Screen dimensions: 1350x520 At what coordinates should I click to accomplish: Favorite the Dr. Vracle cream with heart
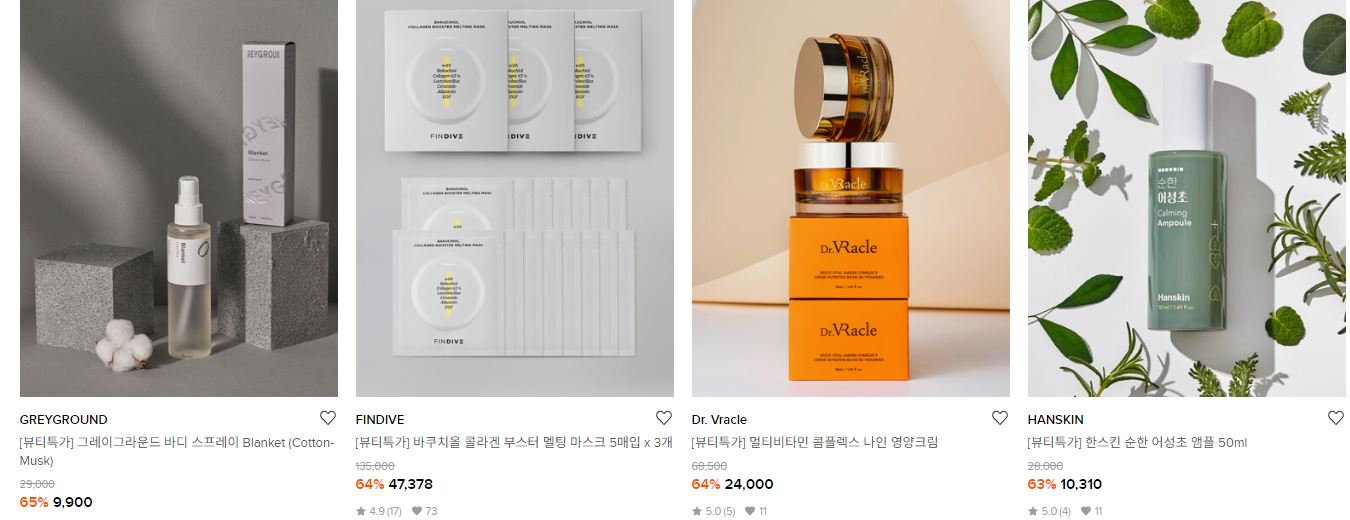click(x=1000, y=418)
